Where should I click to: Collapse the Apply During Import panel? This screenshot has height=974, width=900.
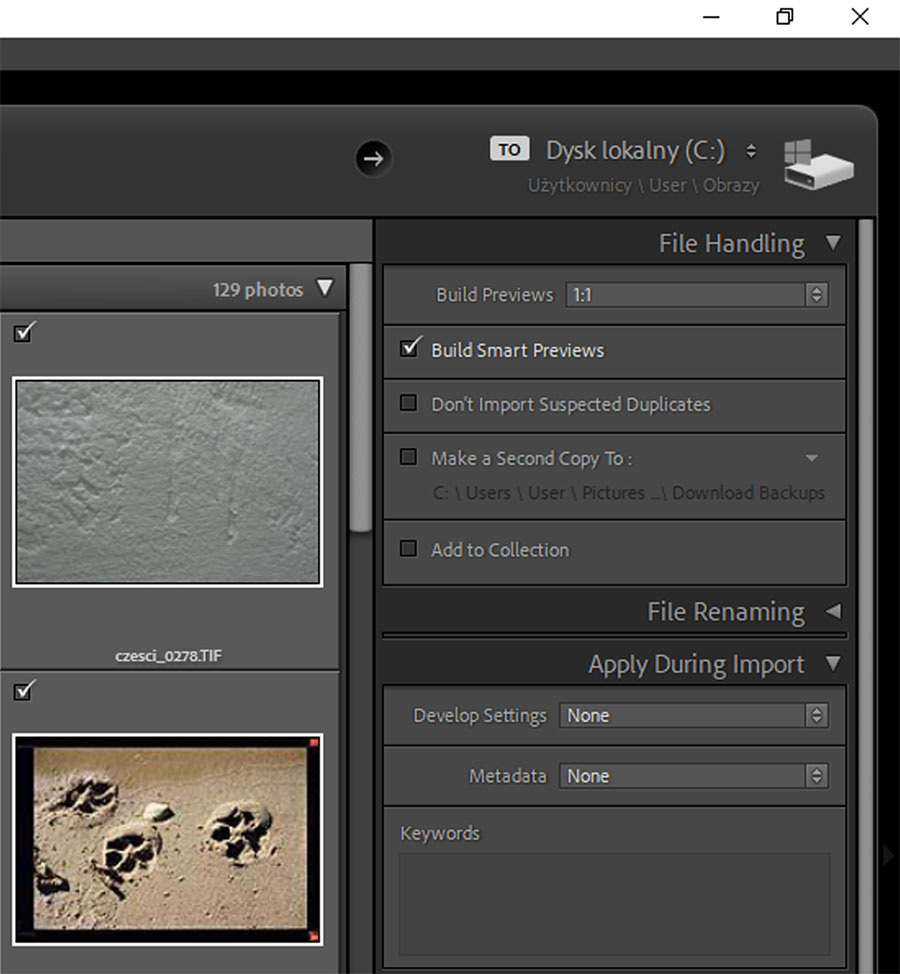point(833,664)
